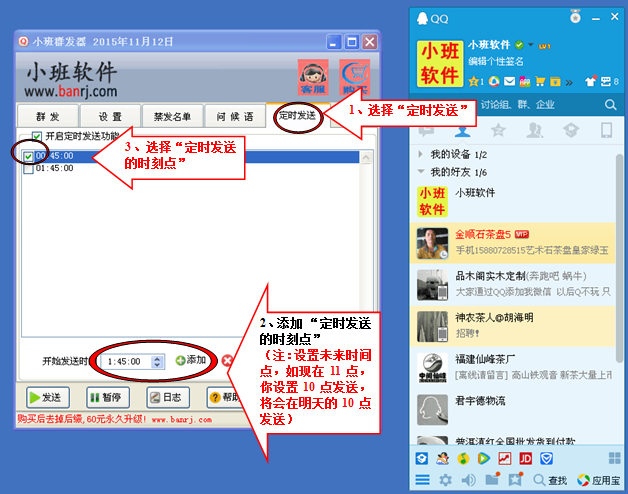
Task: Open the shopping cart icon in QQ
Action: 540,82
